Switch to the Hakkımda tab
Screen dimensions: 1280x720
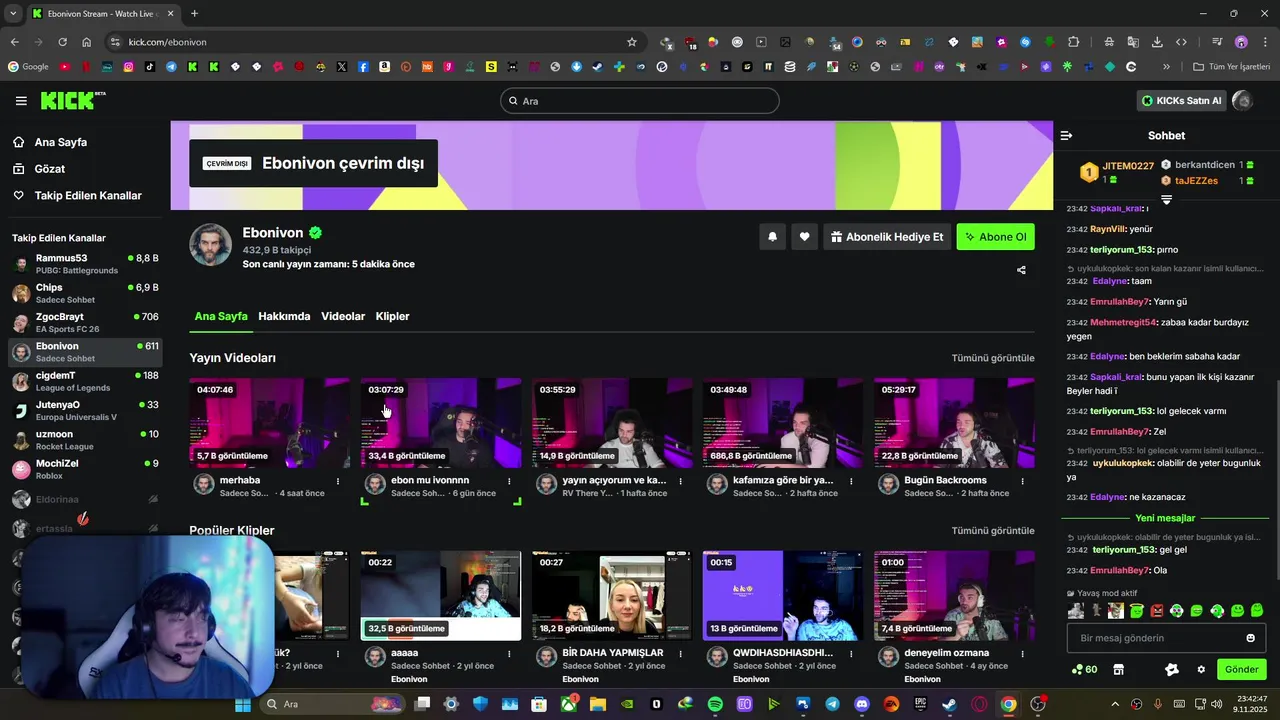(284, 316)
